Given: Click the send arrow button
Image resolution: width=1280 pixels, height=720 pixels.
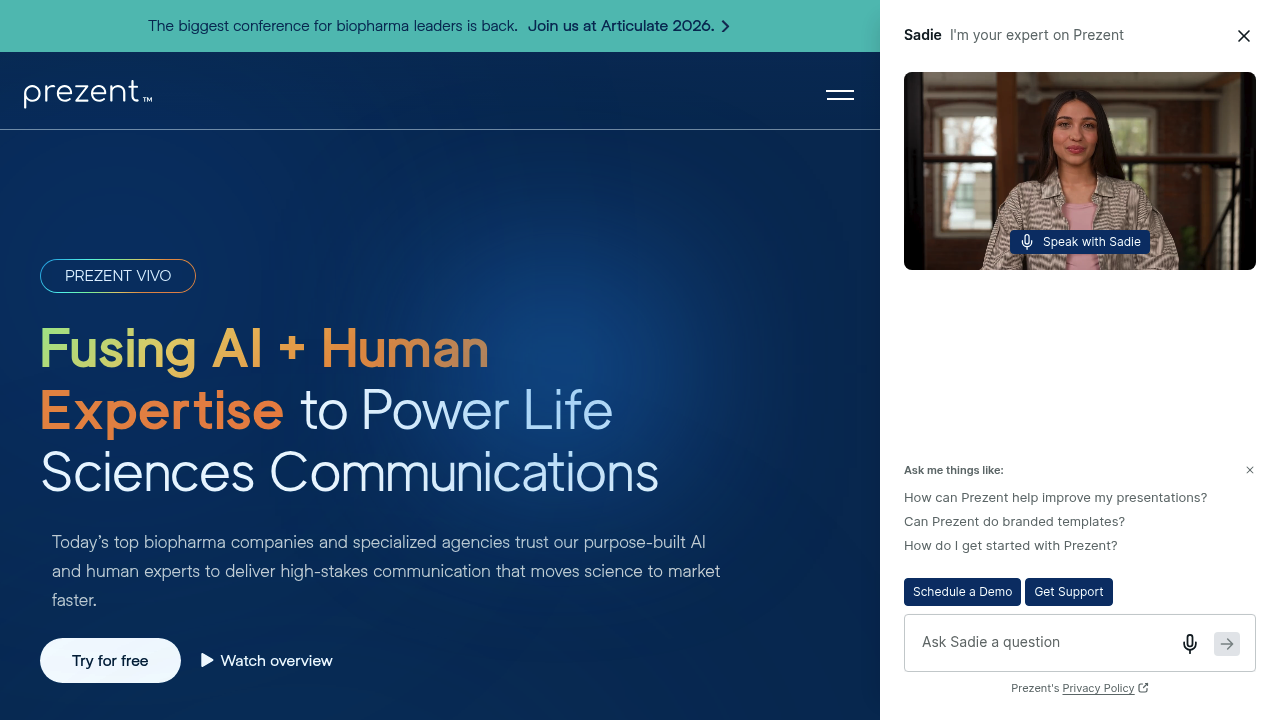Looking at the screenshot, I should click(1227, 644).
